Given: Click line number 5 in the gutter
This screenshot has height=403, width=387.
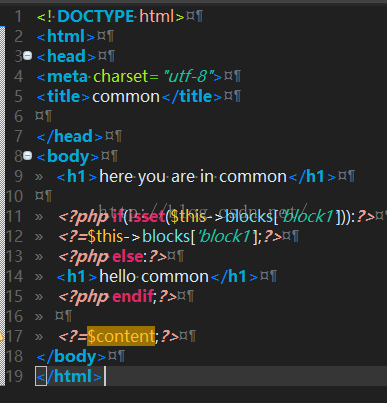Looking at the screenshot, I should pos(18,96).
